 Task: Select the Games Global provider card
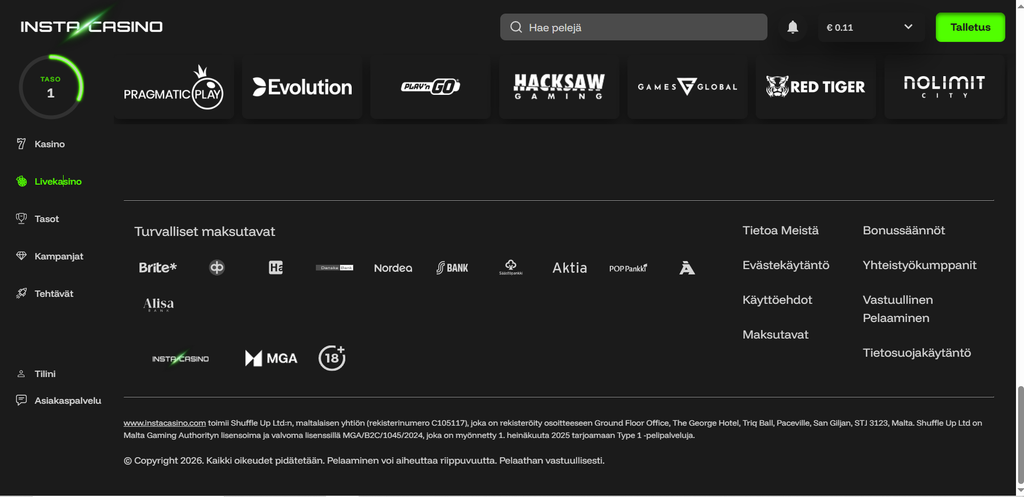click(687, 87)
